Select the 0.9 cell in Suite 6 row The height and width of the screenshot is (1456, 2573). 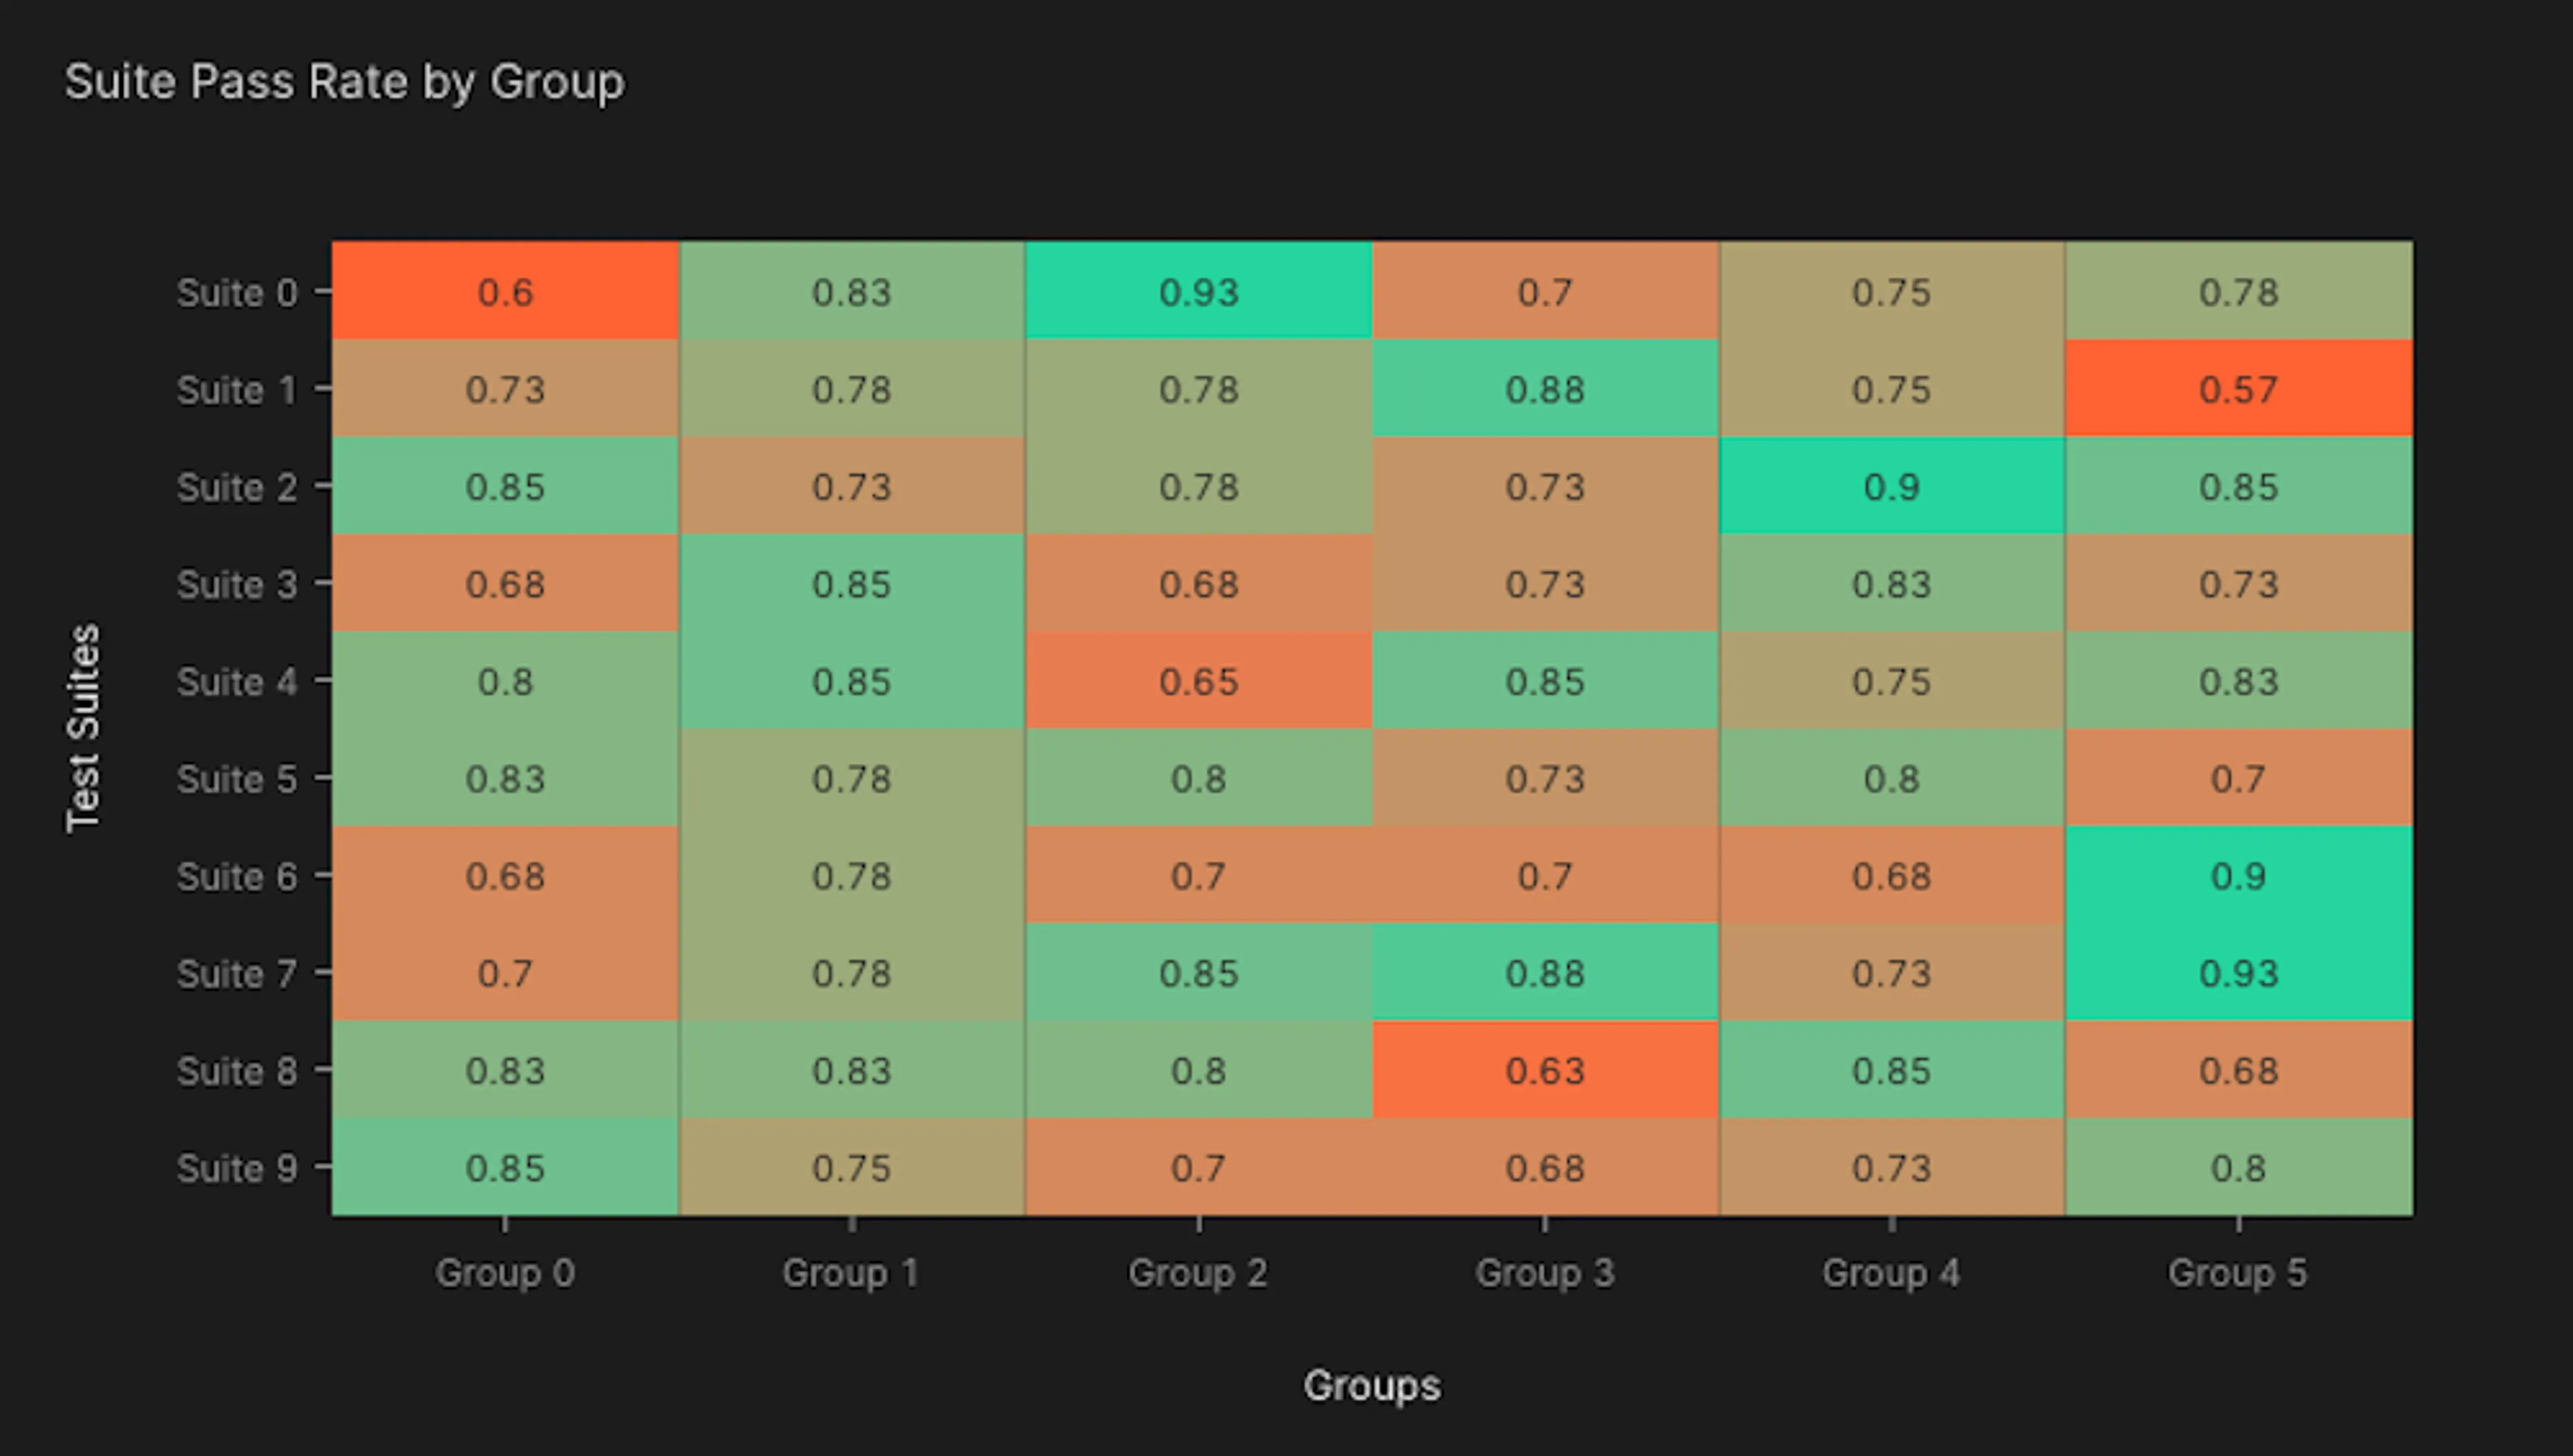pyautogui.click(x=2239, y=875)
